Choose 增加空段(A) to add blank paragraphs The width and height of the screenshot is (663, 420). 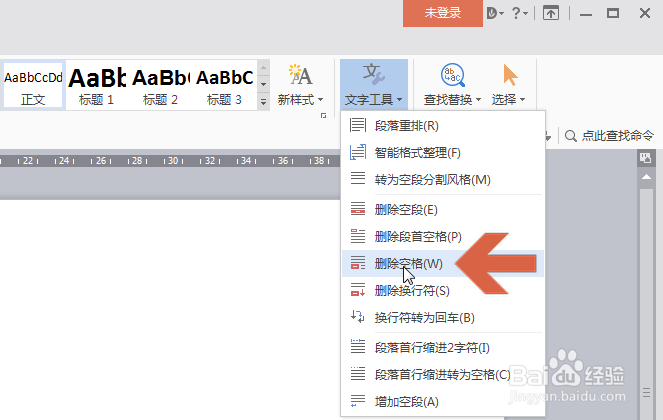click(443, 402)
